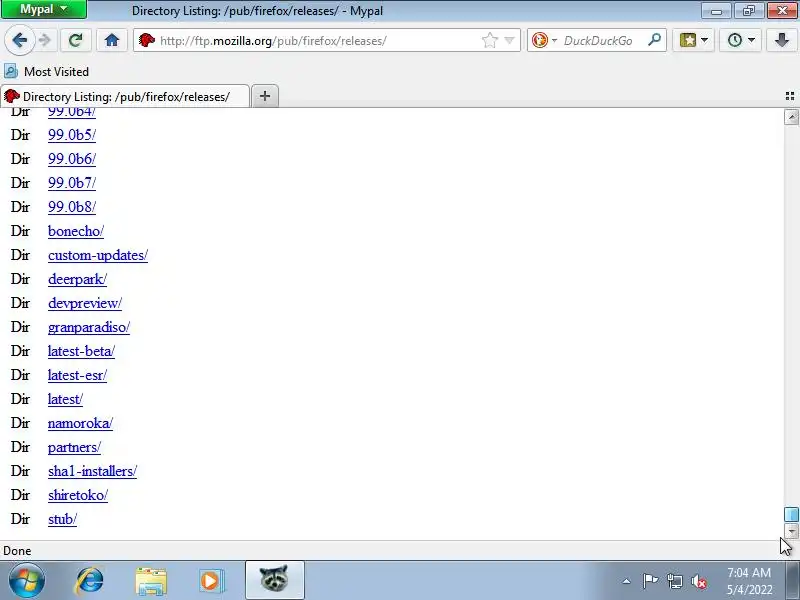The width and height of the screenshot is (800, 600).
Task: Open the partners/ directory
Action: coord(74,447)
